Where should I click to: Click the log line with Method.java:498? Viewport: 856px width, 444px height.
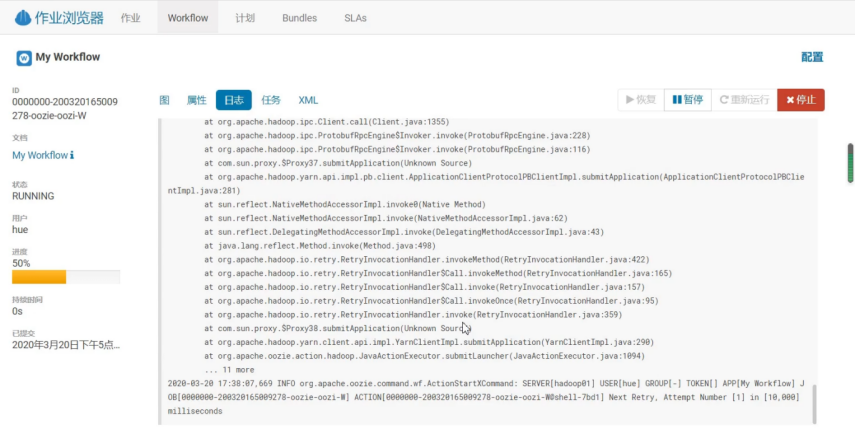(320, 246)
